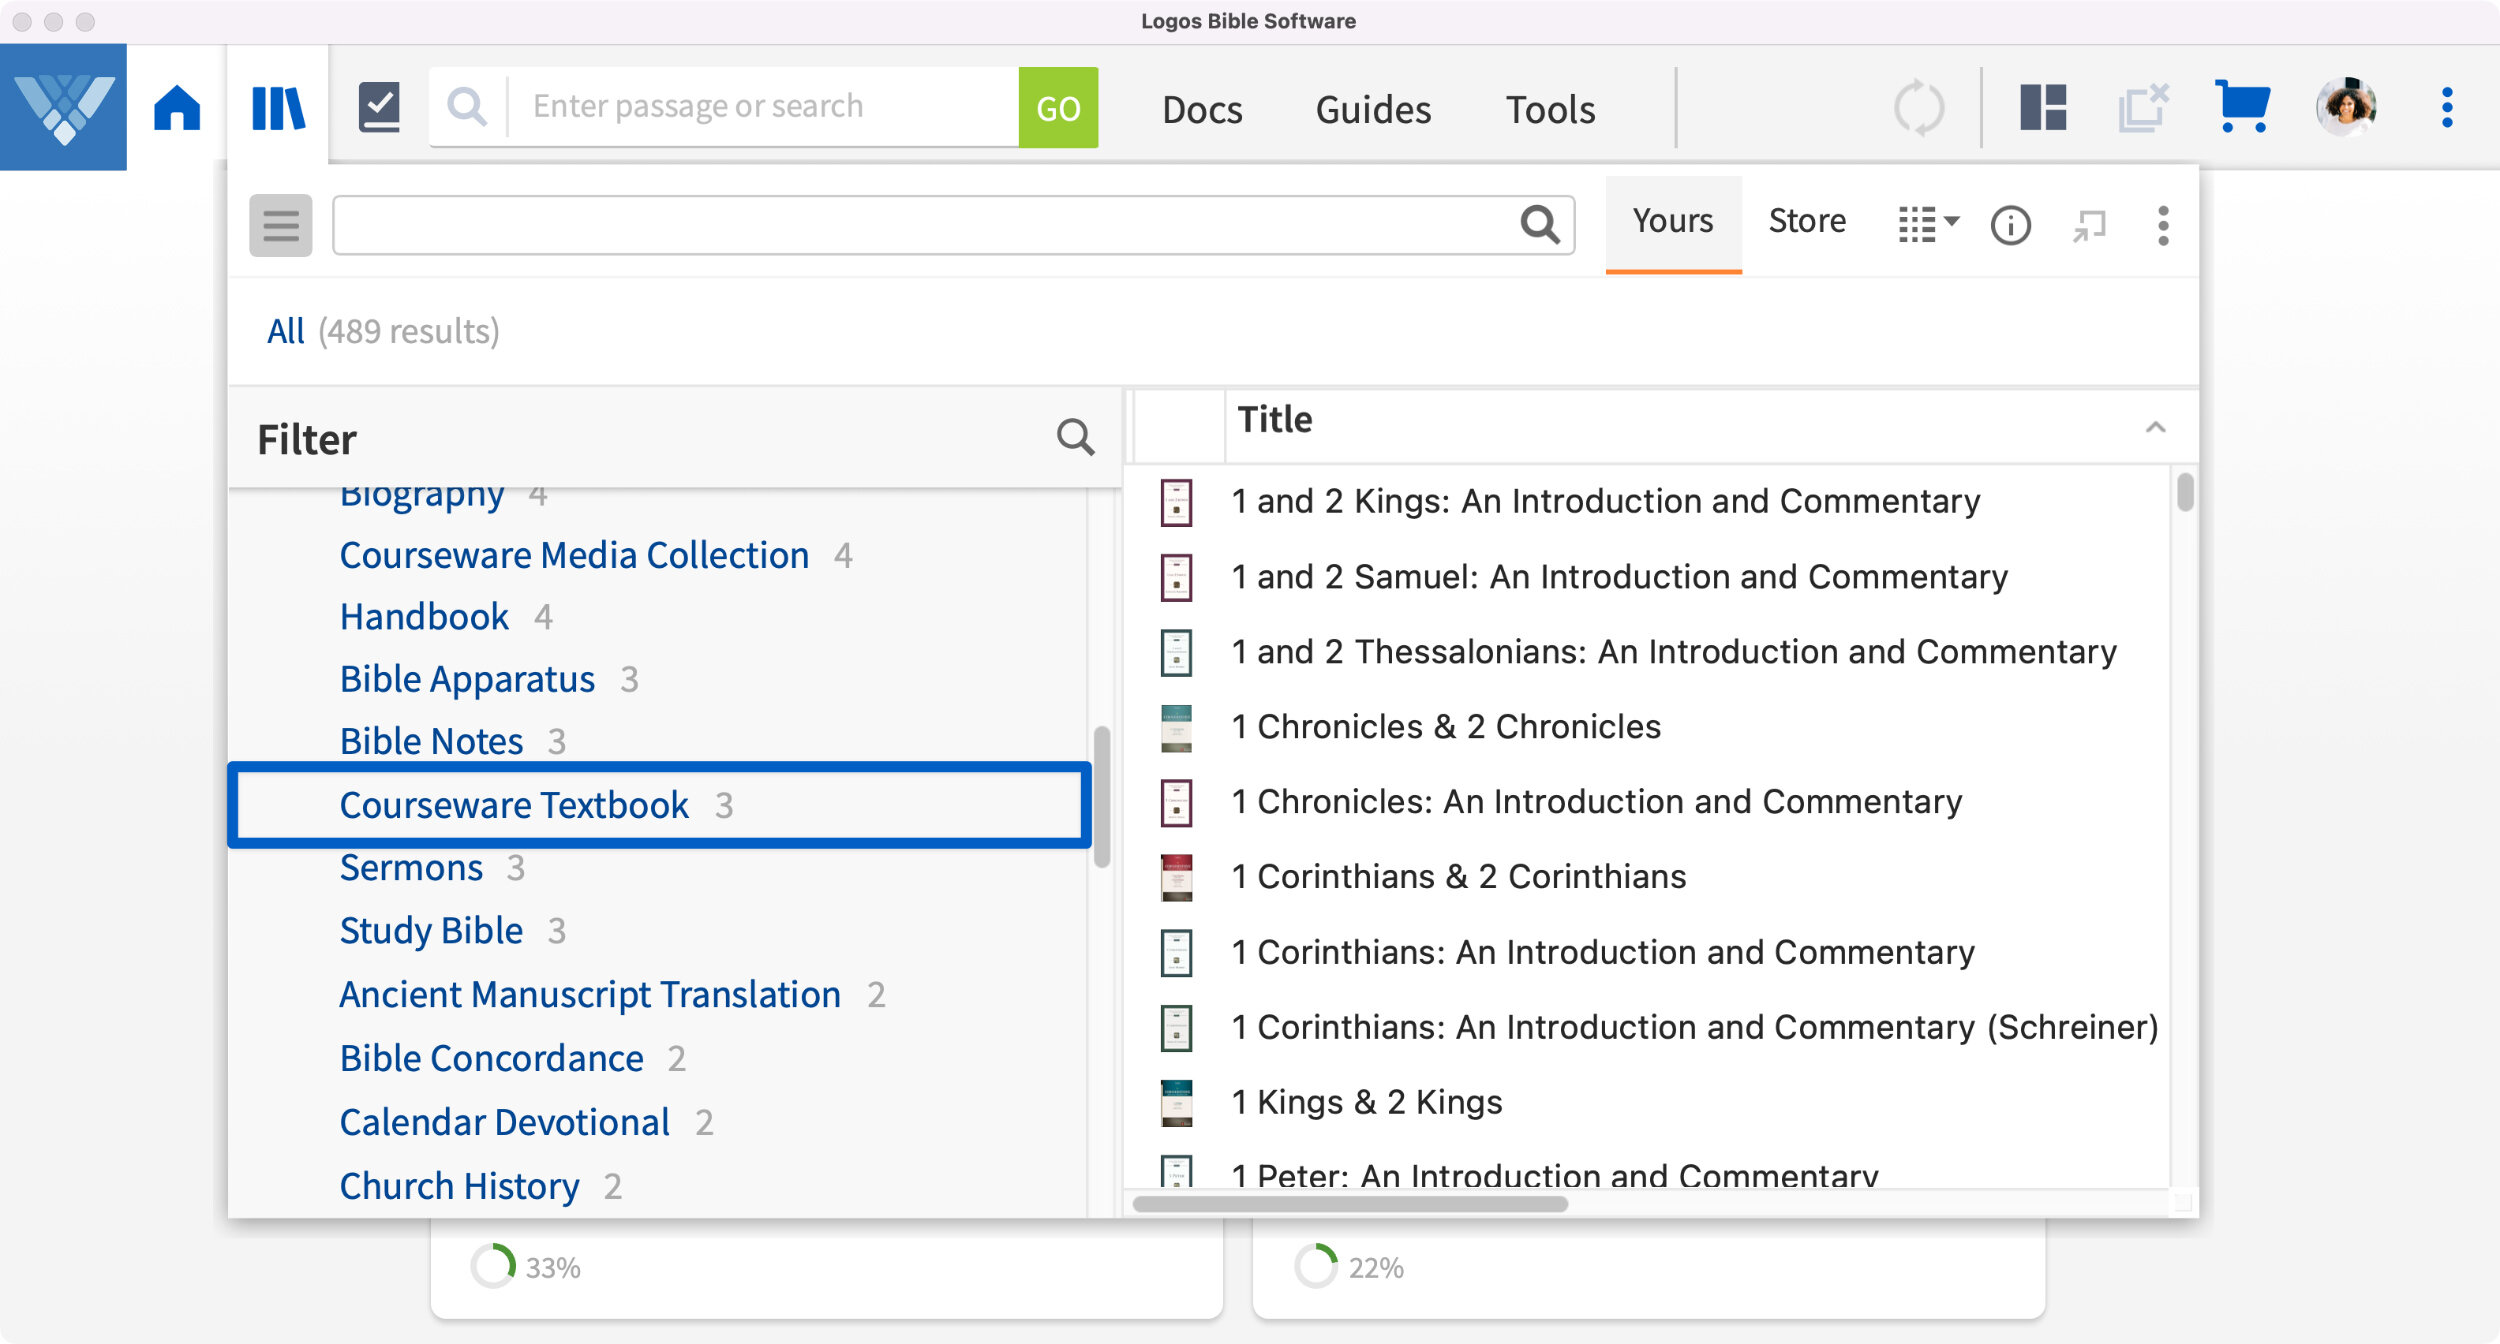Filter by Ancient Manuscript Translation

[590, 996]
